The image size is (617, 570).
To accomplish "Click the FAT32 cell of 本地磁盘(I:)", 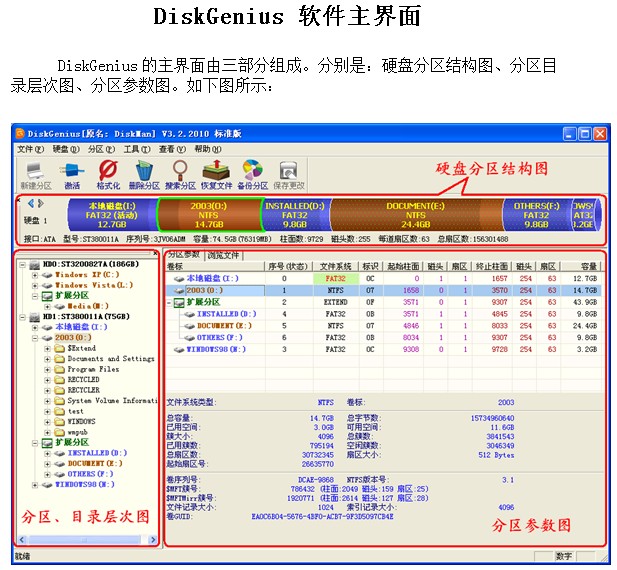I will [x=336, y=279].
